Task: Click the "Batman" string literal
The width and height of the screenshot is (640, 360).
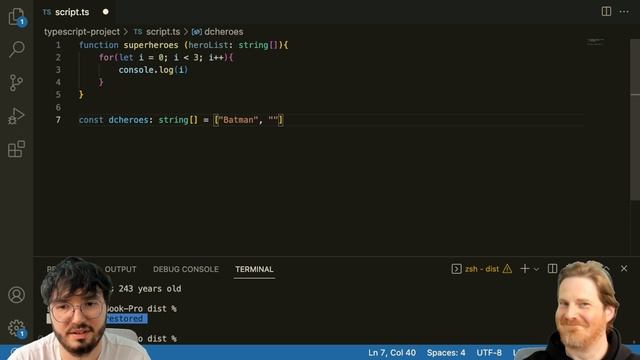Action: coord(238,120)
